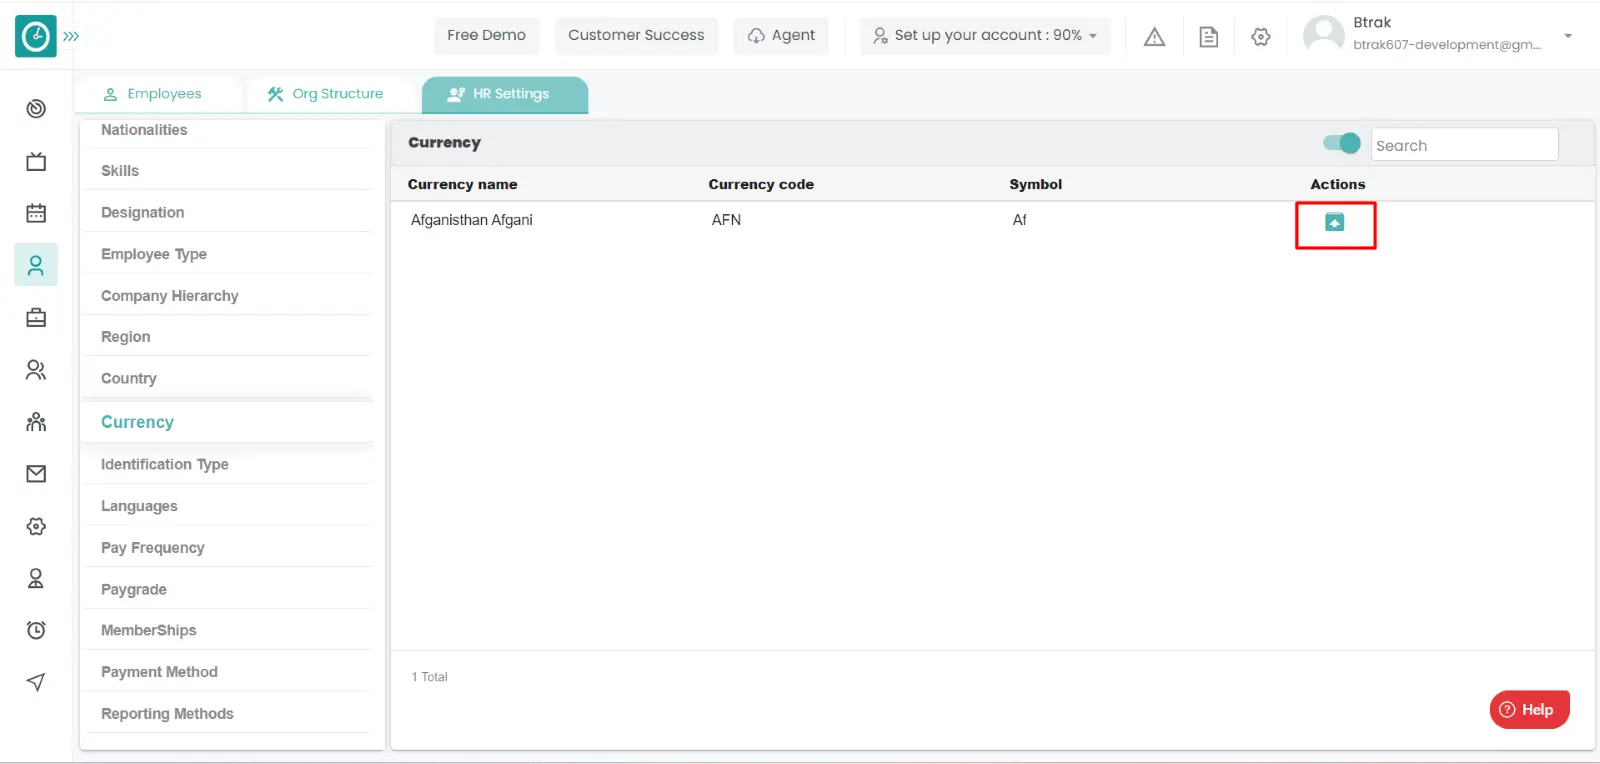This screenshot has height=764, width=1600.
Task: Open the dashboard target icon in sidebar
Action: click(36, 109)
